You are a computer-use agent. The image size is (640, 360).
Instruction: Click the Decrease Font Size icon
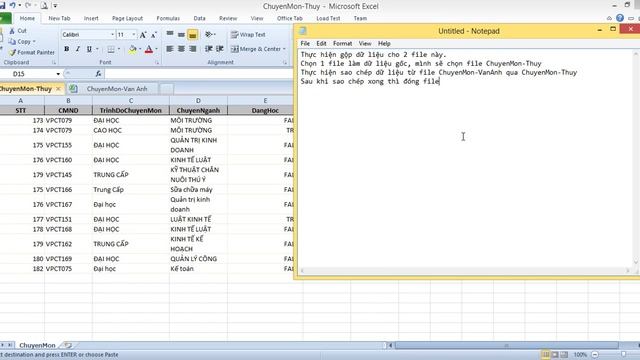click(x=154, y=35)
